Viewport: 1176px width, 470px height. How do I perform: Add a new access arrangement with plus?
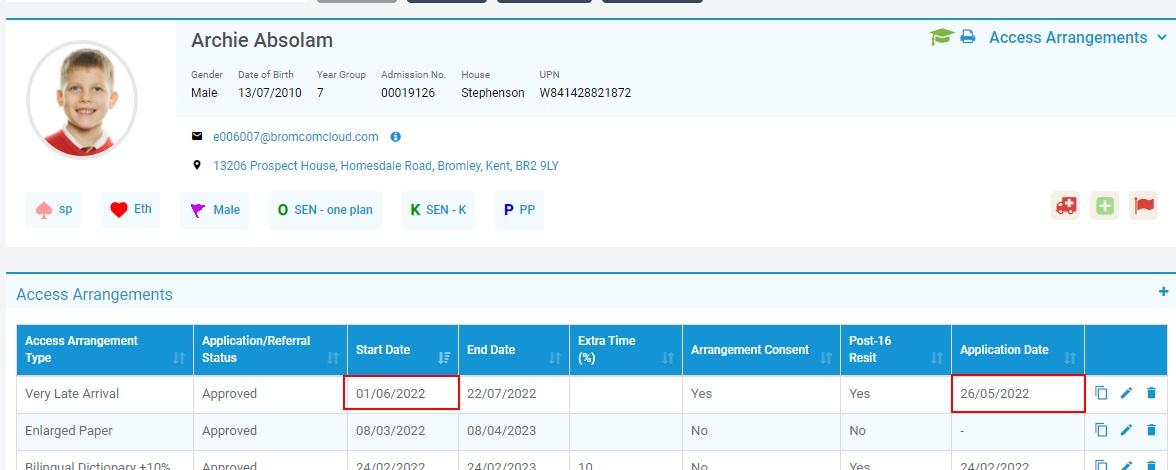[x=1163, y=292]
